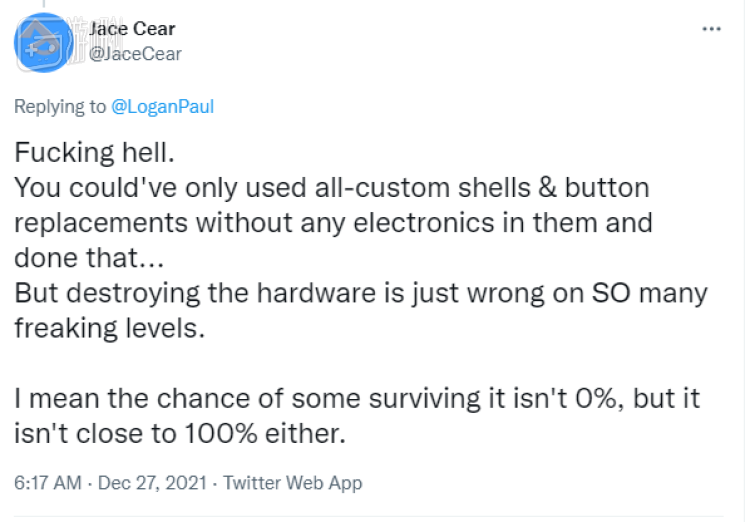Click the "freaking levels." line
Image resolution: width=750 pixels, height=522 pixels.
(x=110, y=328)
